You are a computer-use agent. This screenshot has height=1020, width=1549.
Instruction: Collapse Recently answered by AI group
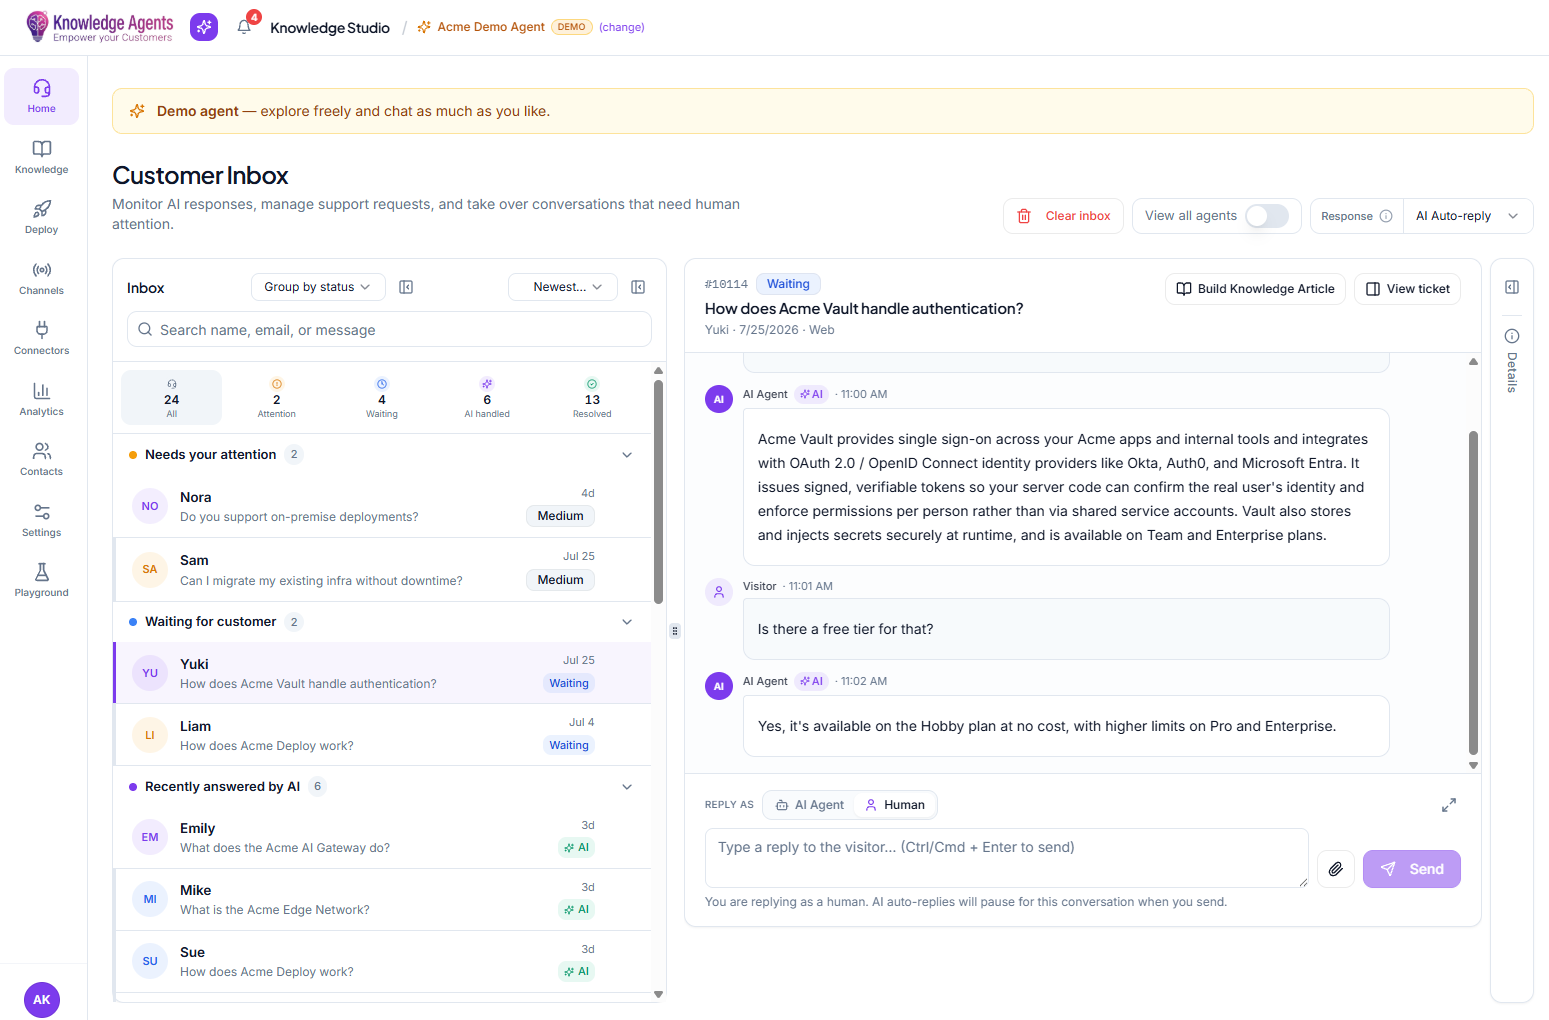(x=627, y=787)
